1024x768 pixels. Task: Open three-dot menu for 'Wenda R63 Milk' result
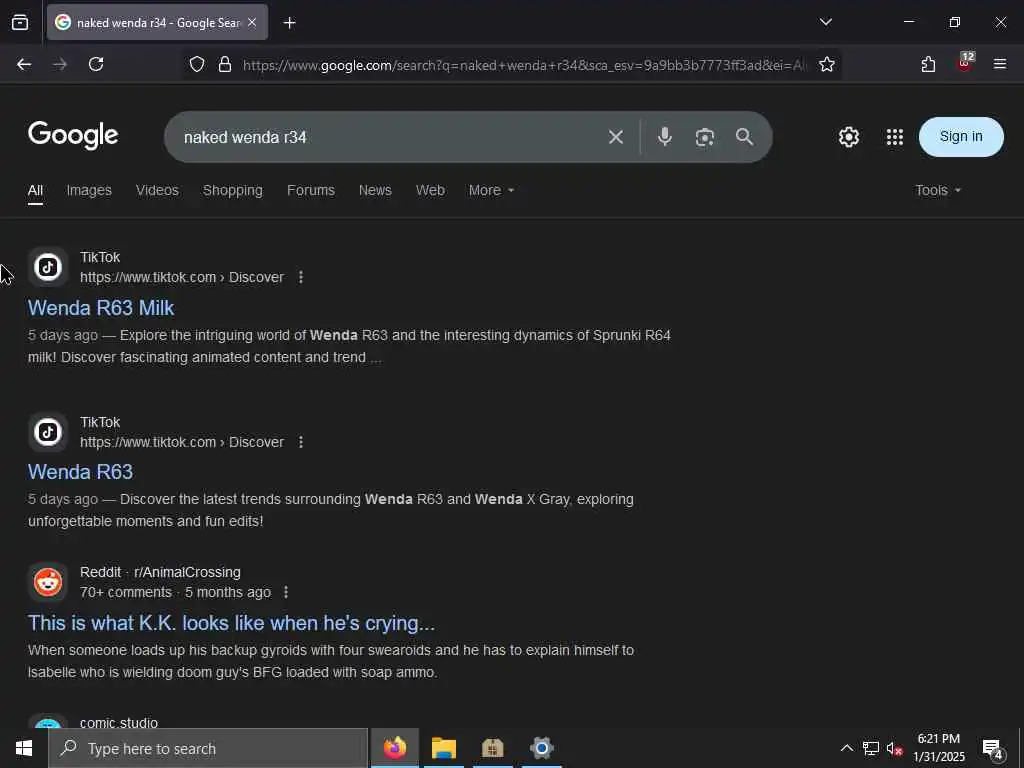301,277
